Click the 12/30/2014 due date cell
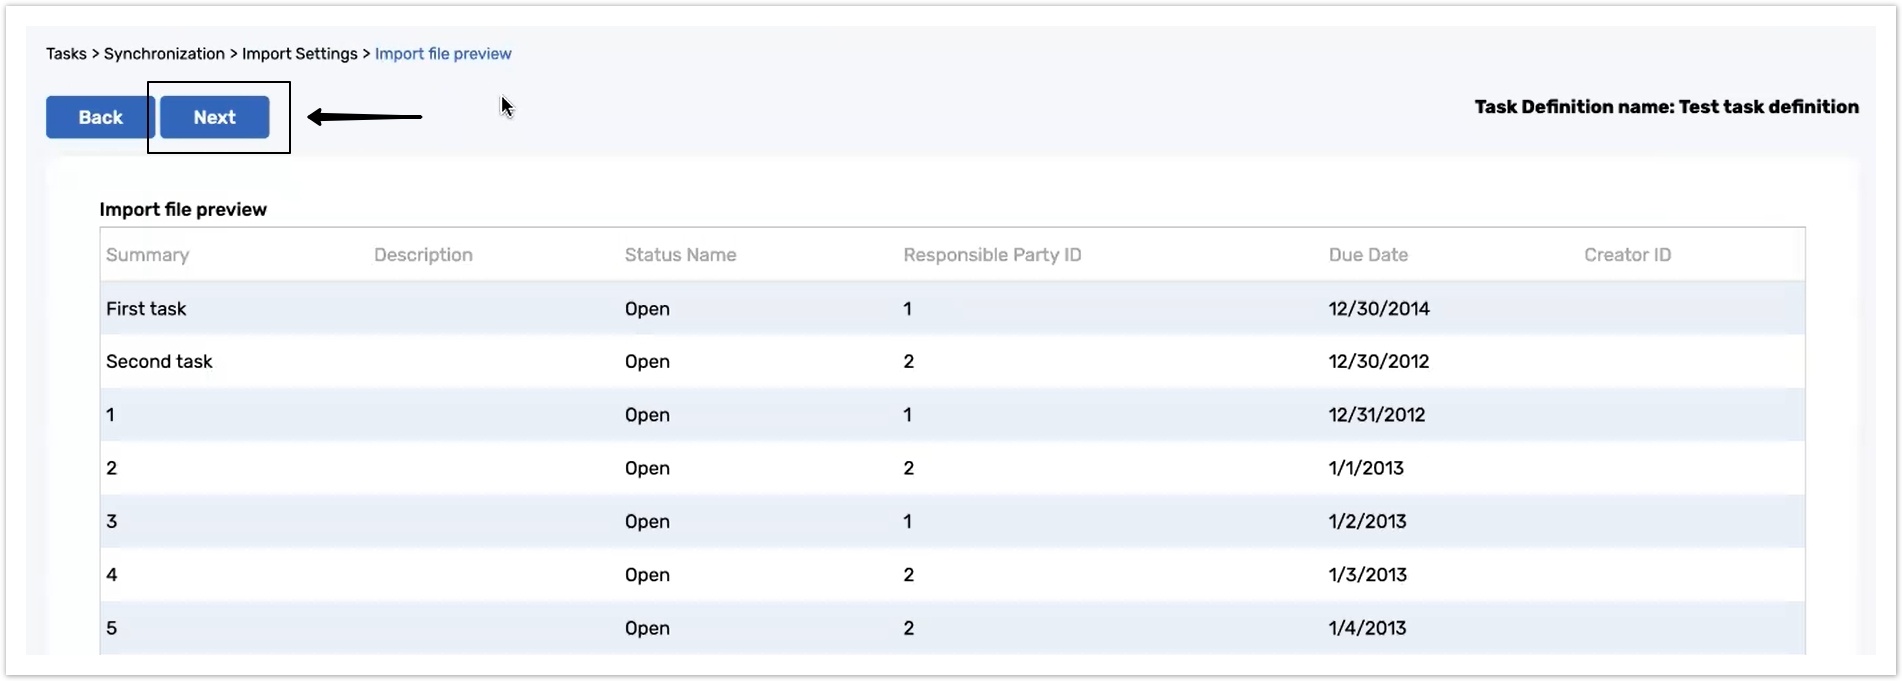Image resolution: width=1902 pixels, height=681 pixels. coord(1379,309)
